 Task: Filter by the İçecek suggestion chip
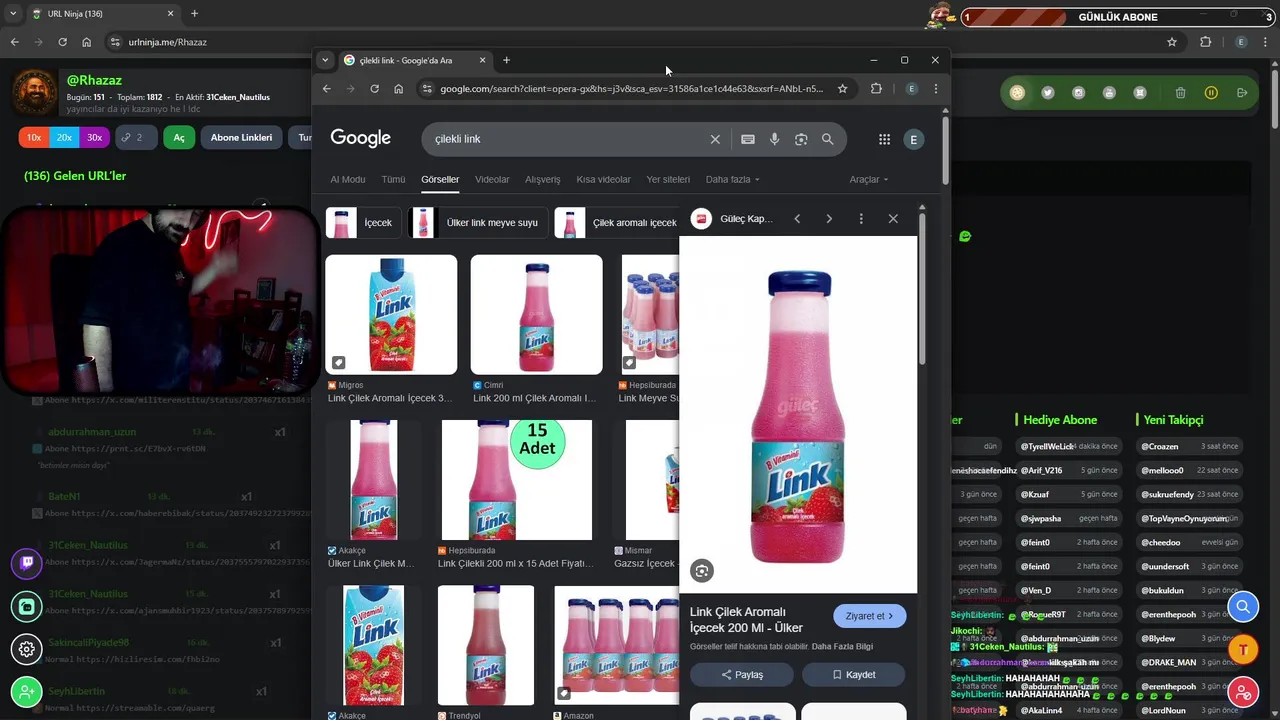(364, 223)
